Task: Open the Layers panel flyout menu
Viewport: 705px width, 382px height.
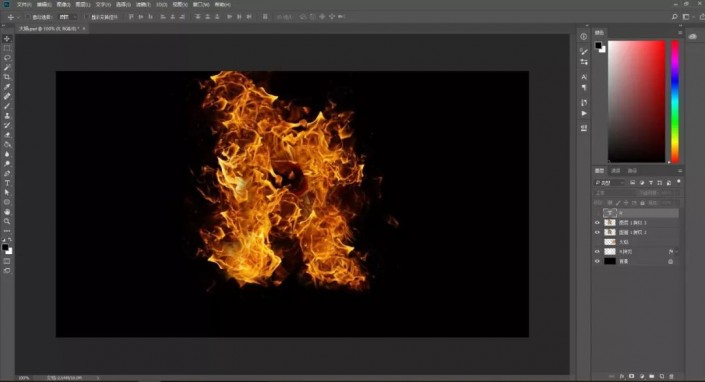Action: pos(680,171)
